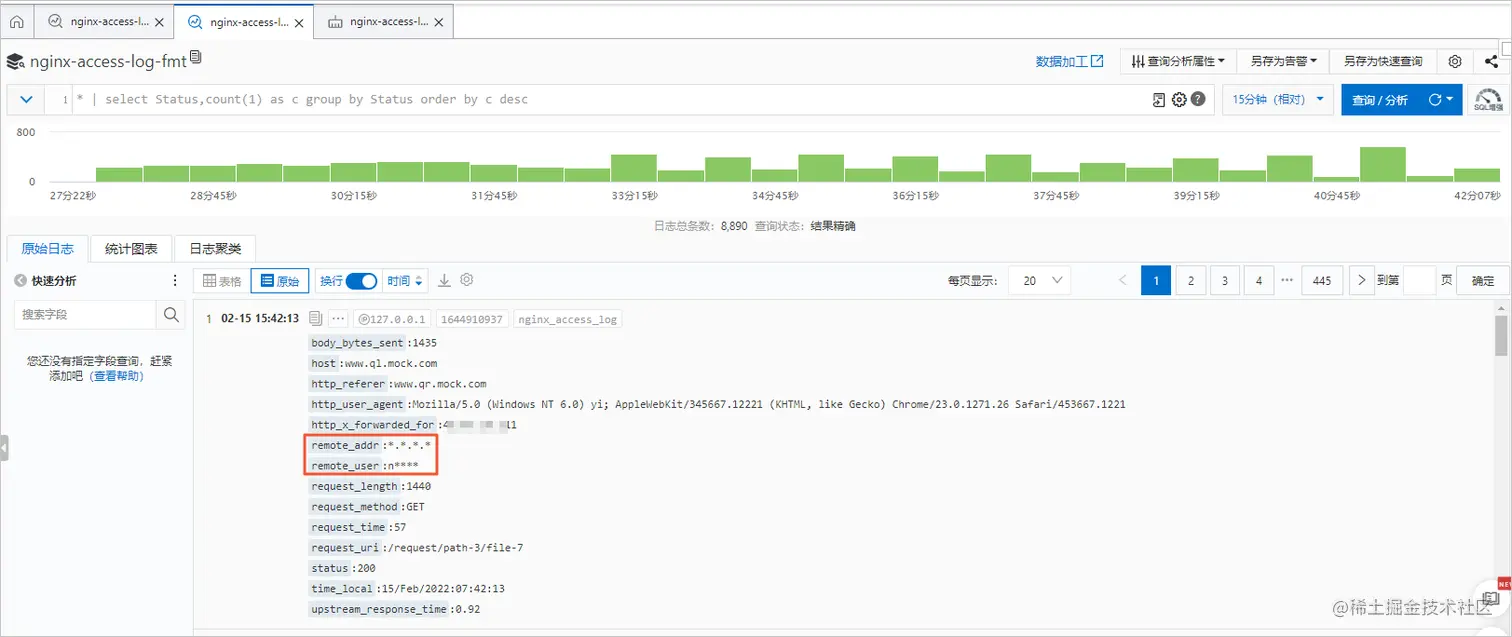Viewport: 1512px width, 637px height.
Task: Click the share icon at top right
Action: coord(1491,61)
